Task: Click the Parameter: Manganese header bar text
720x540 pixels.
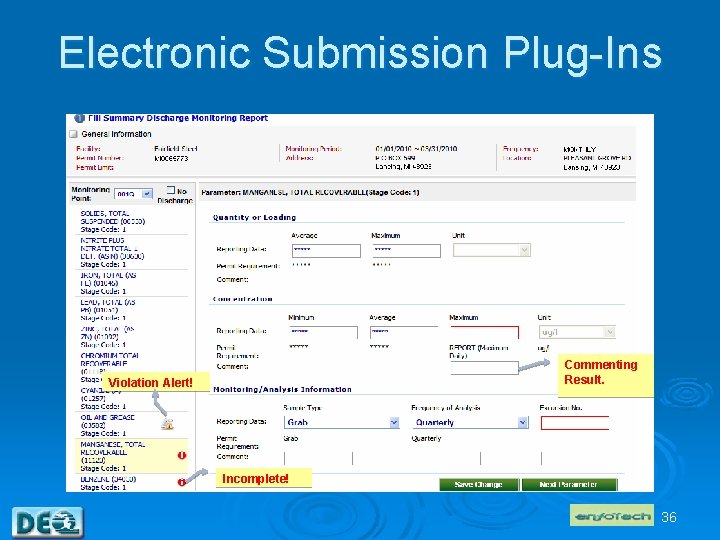Action: tap(310, 192)
